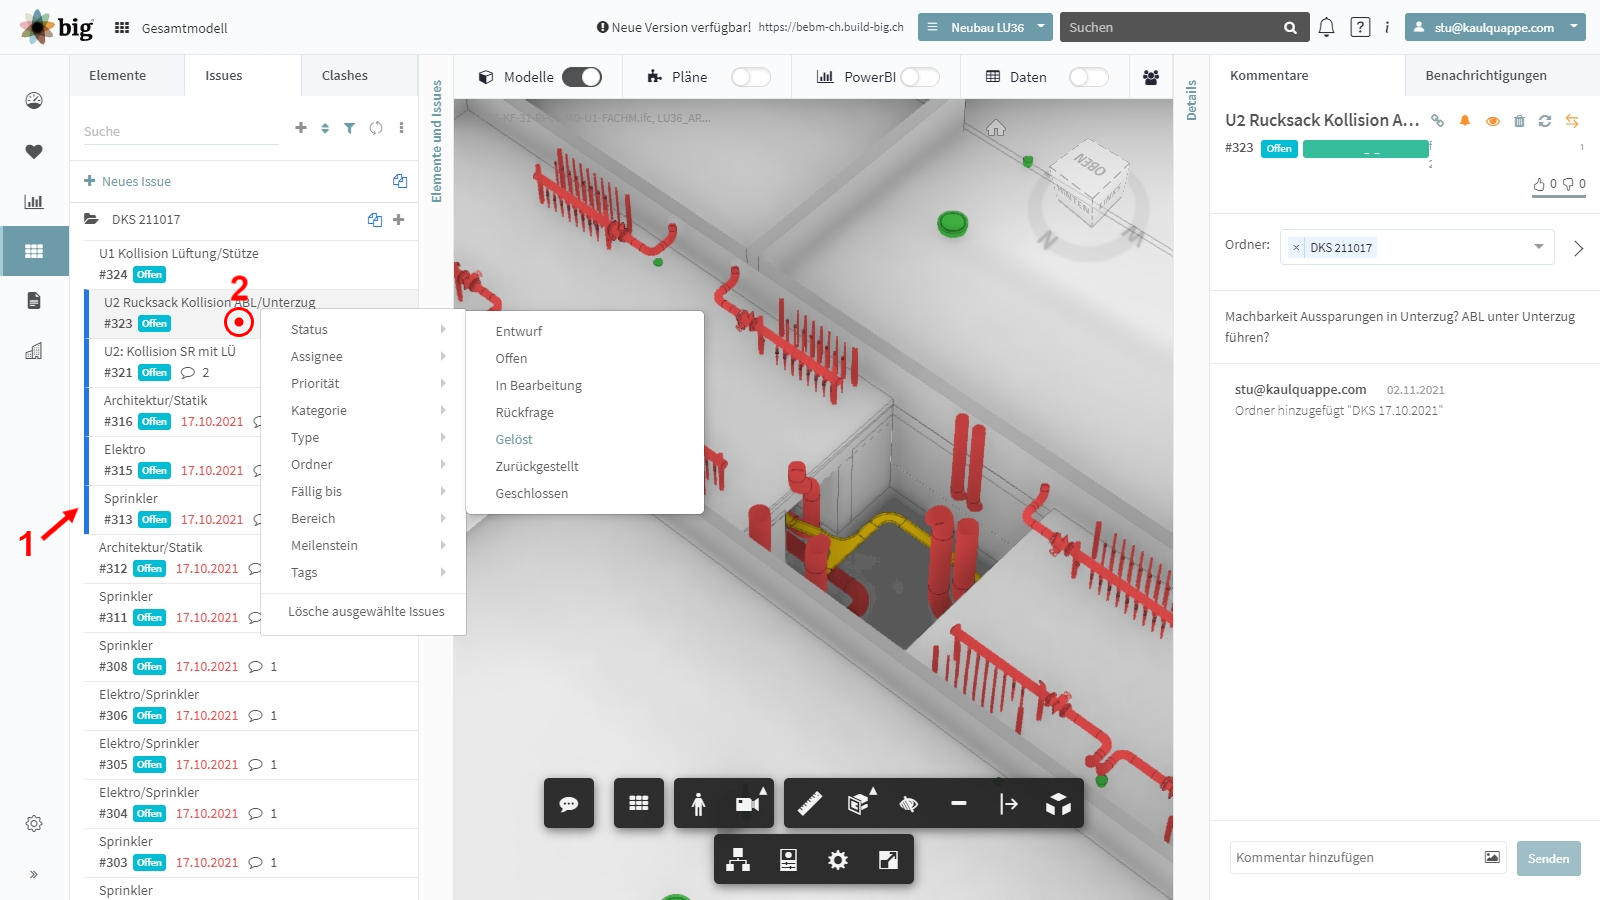Click the exploded cube icon
This screenshot has width=1600, height=900.
1059,803
